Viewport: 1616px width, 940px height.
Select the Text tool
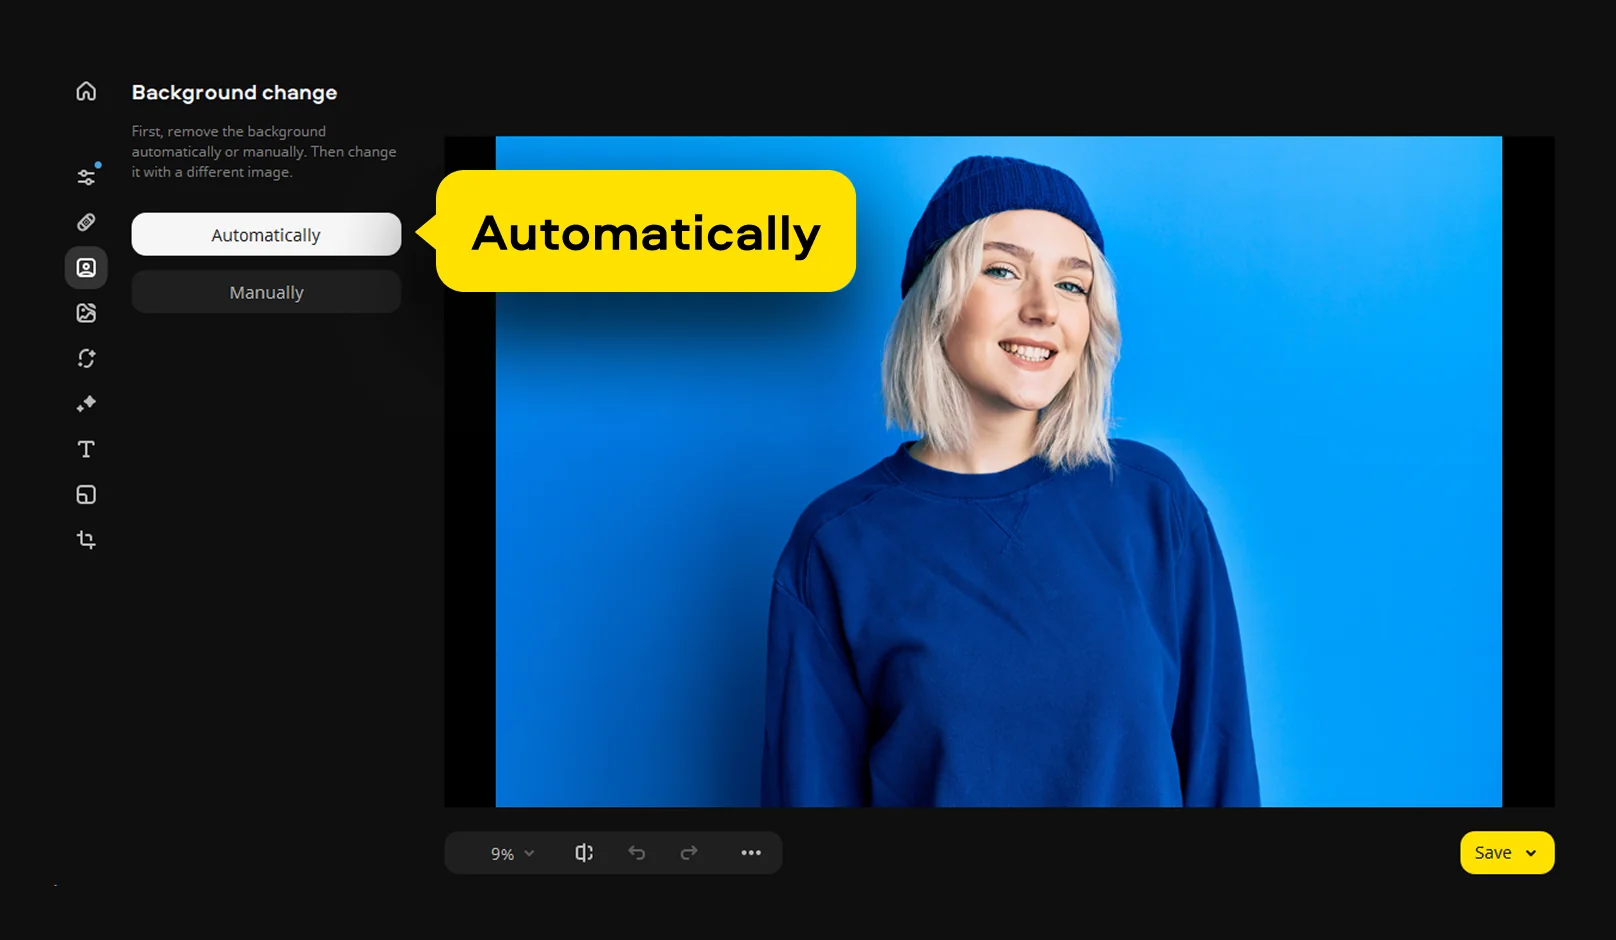(86, 449)
